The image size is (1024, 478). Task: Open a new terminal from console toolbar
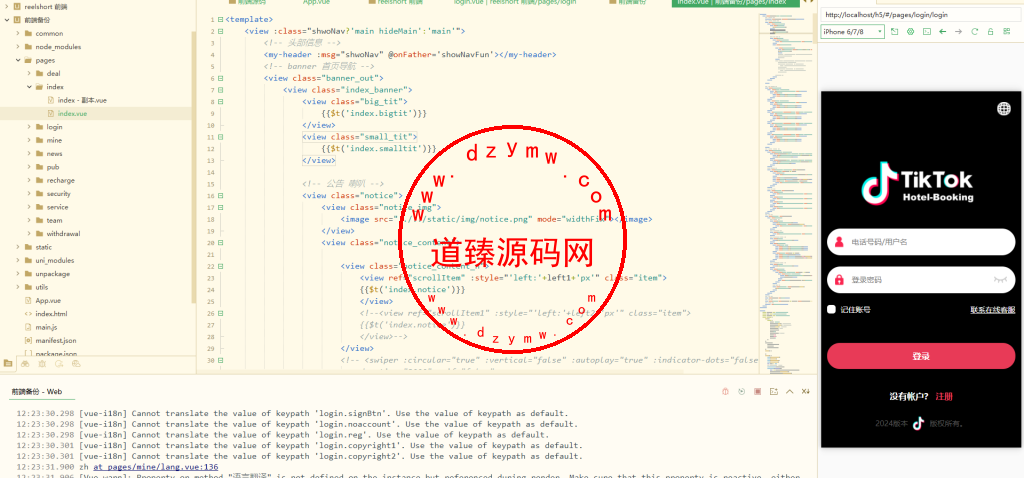tap(774, 392)
